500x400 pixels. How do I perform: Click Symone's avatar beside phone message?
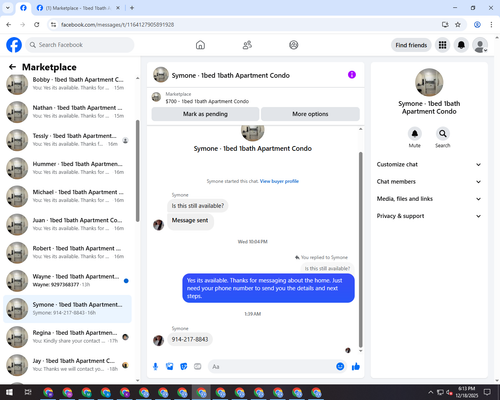158,340
